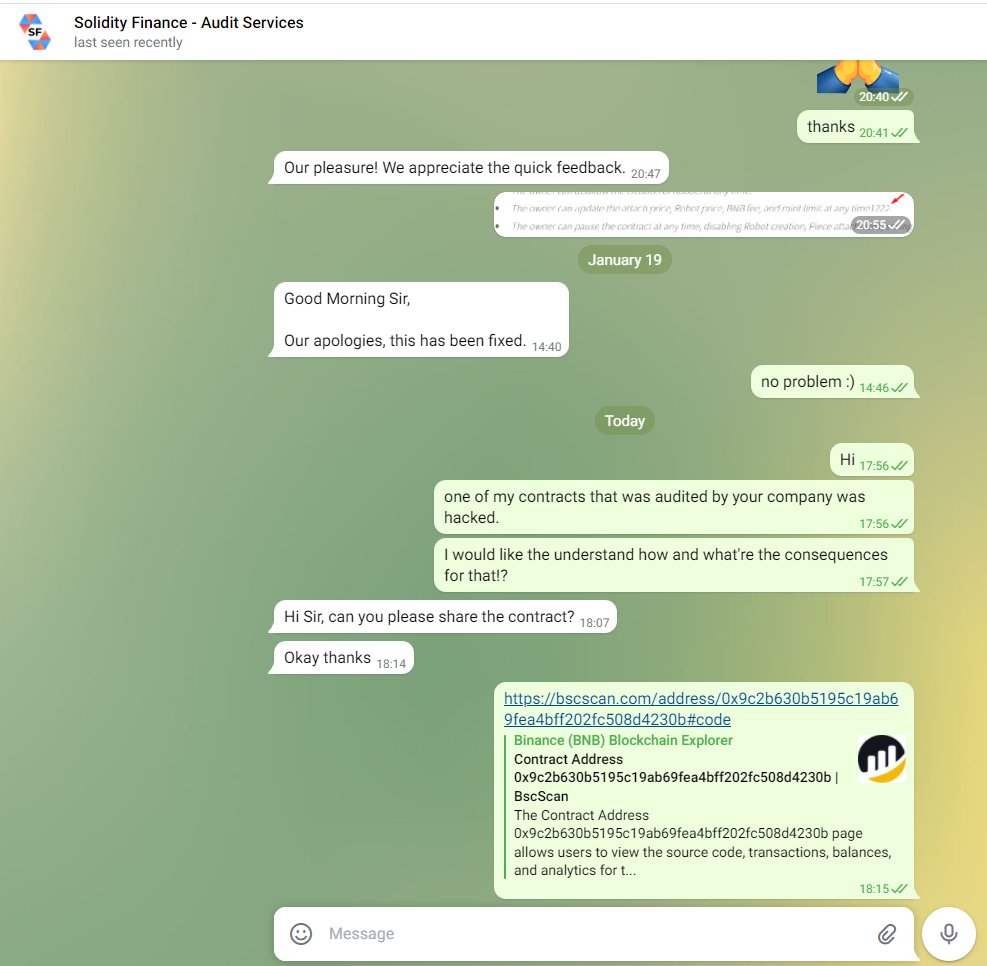Click the 14:46 read receipt checkmarks
The image size is (987, 966).
pyautogui.click(x=900, y=388)
